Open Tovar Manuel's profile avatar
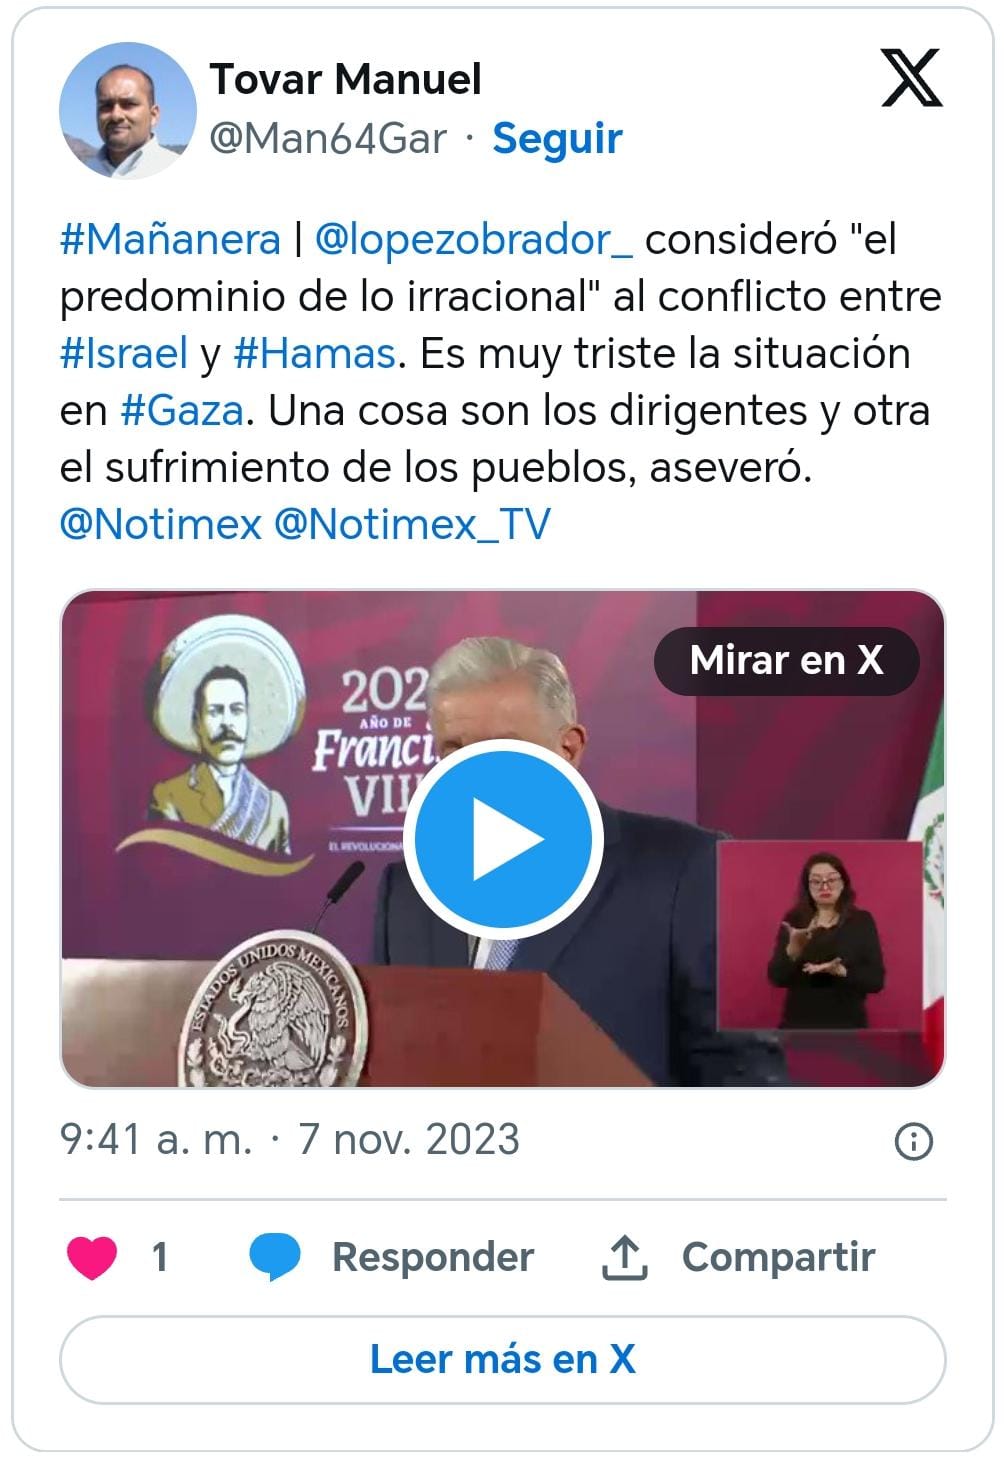The height and width of the screenshot is (1458, 1004). click(128, 110)
